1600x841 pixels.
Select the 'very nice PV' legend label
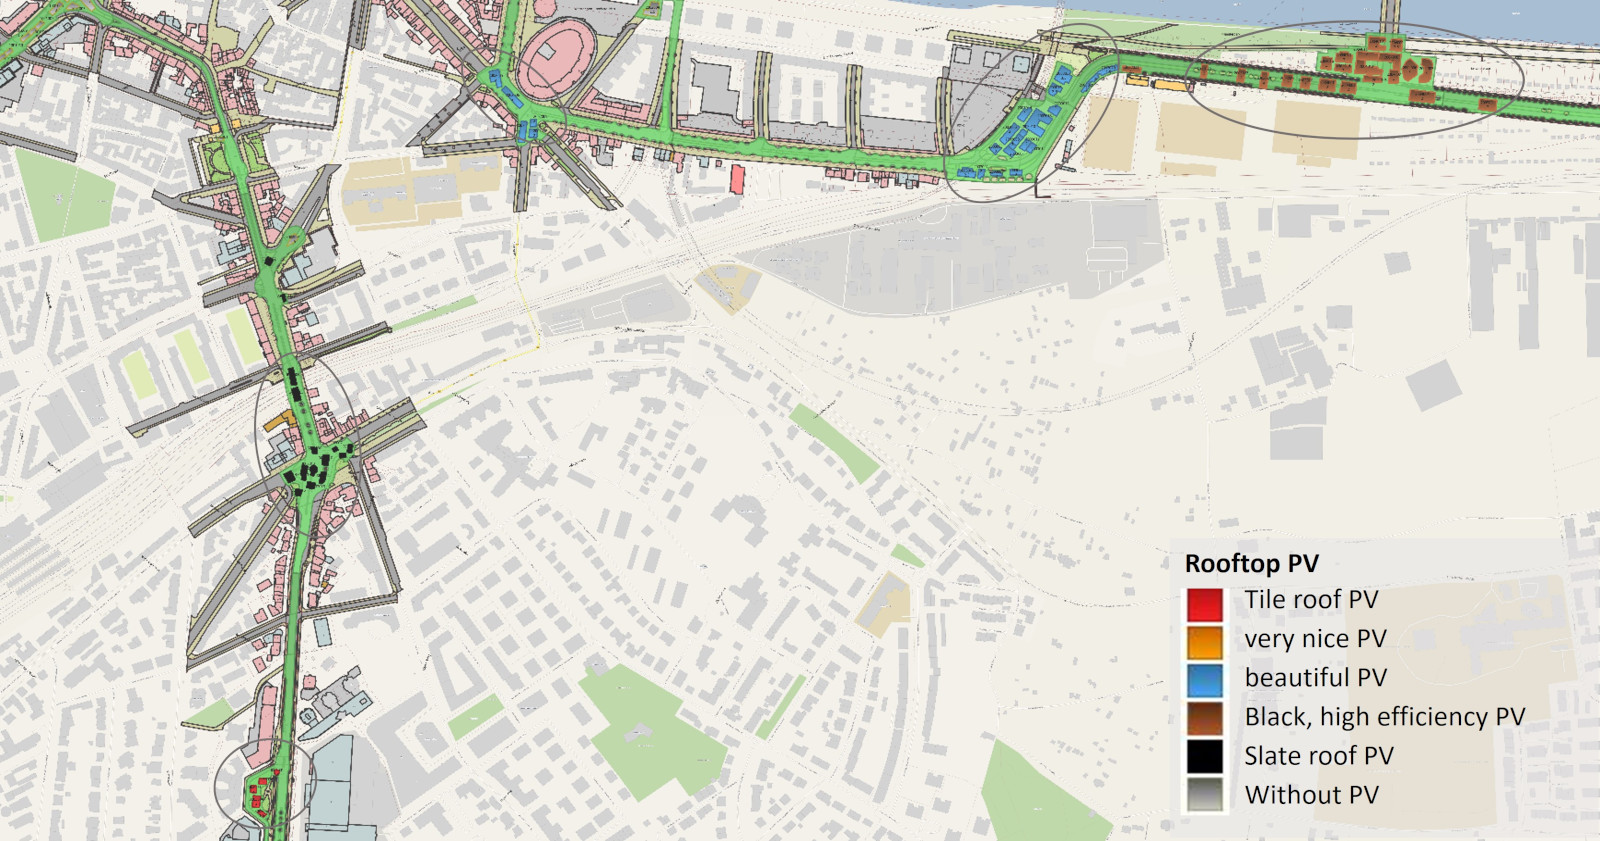(x=1315, y=639)
